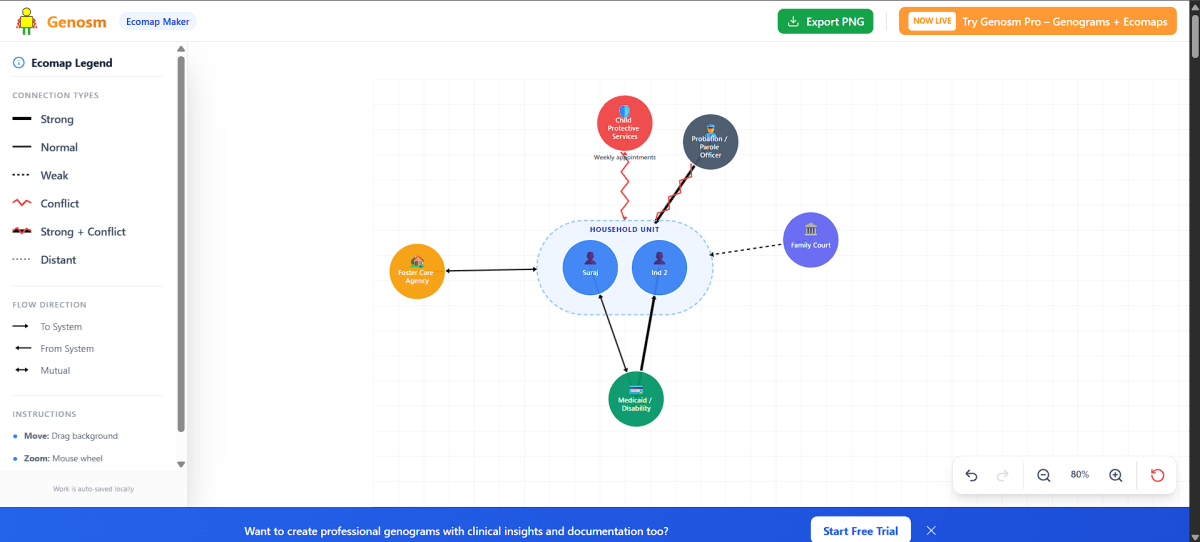Viewport: 1200px width, 542px height.
Task: Click the From System arrow icon
Action: click(x=21, y=348)
